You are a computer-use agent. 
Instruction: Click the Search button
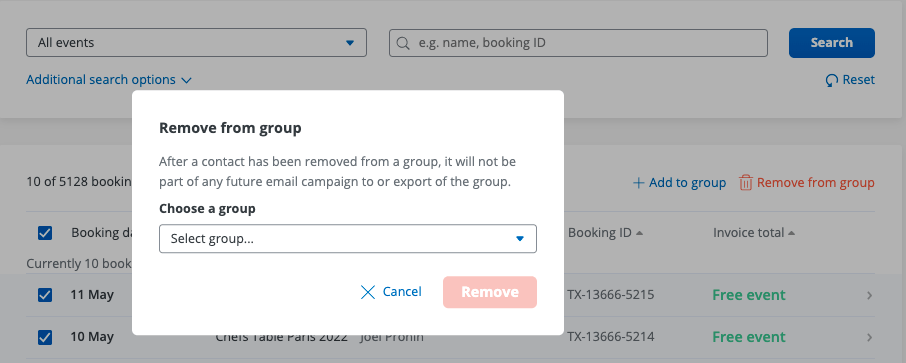click(831, 43)
